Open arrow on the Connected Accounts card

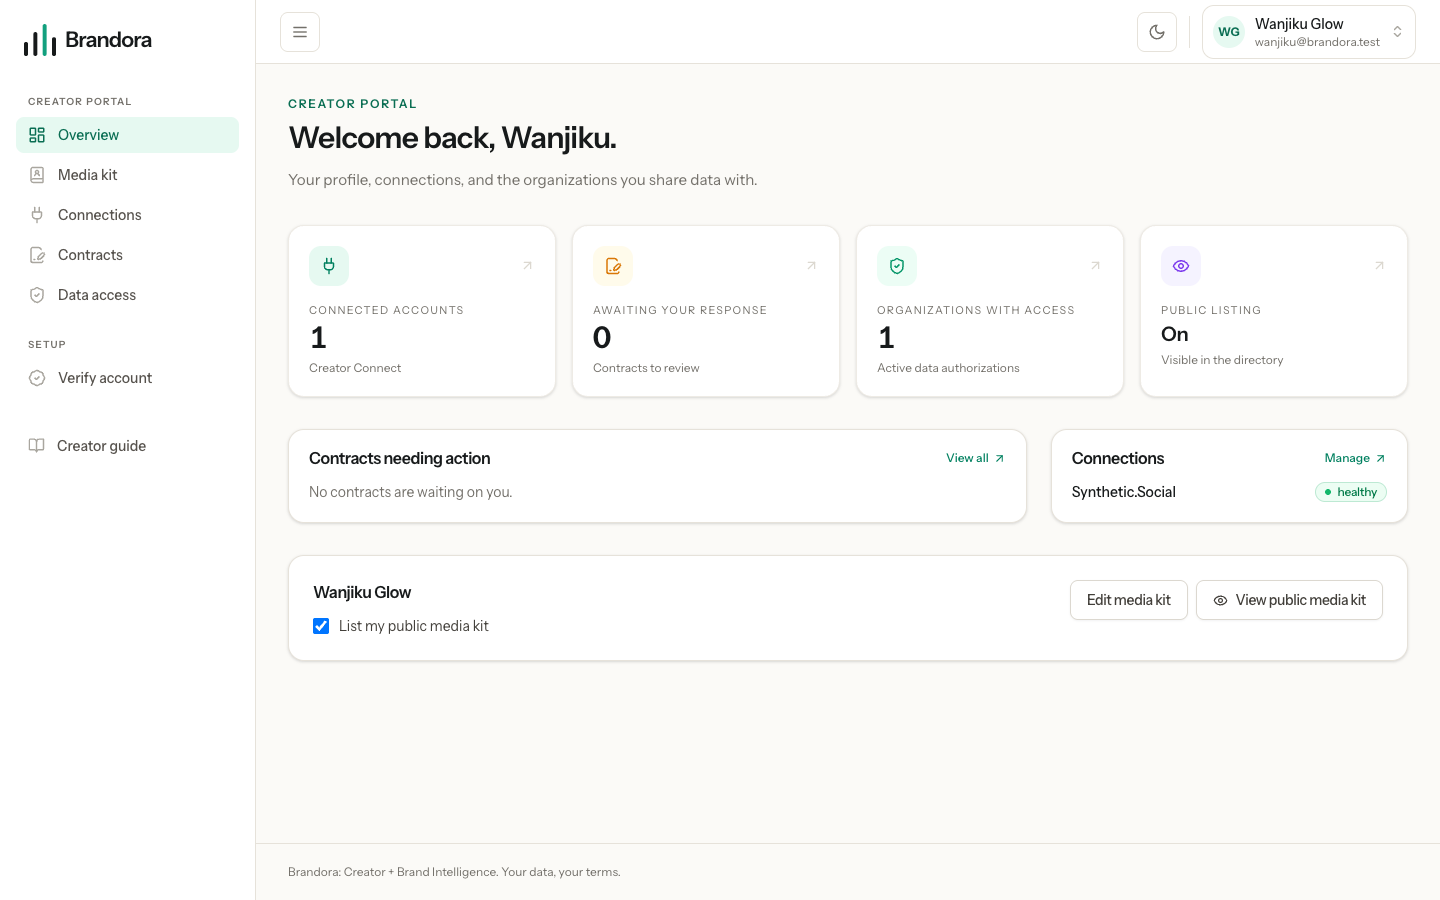click(x=527, y=266)
